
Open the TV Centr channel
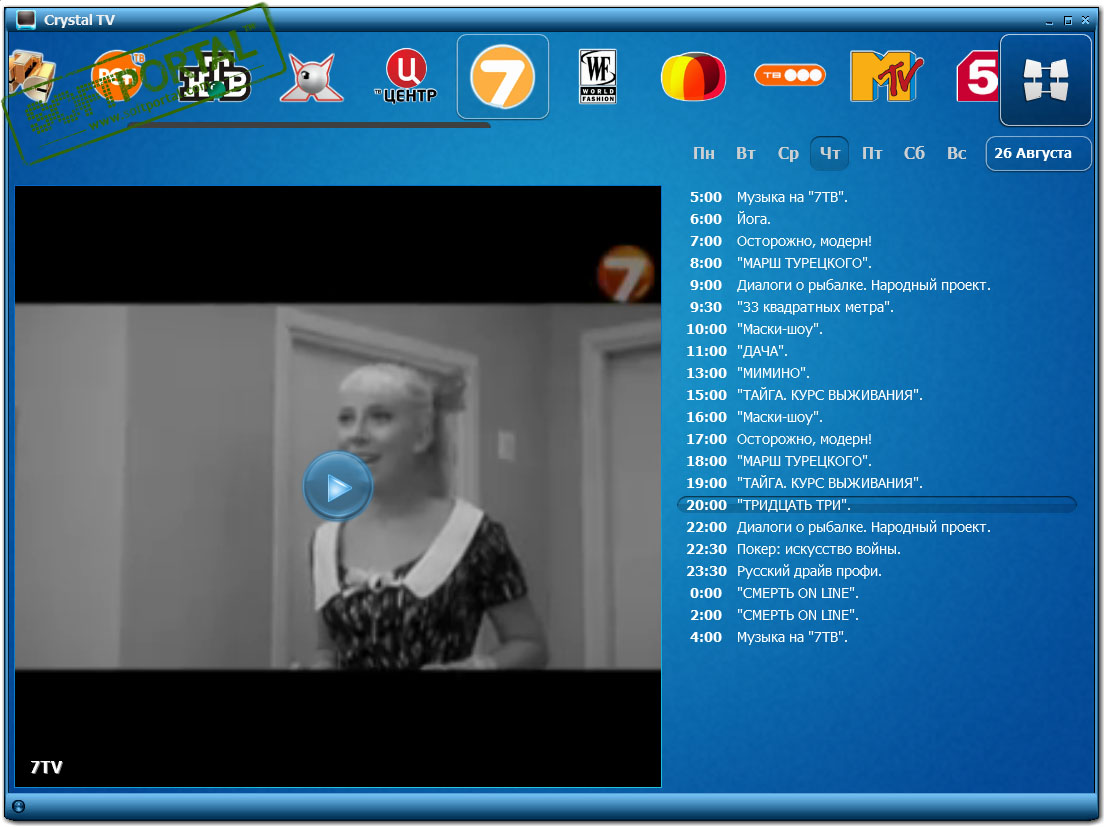point(406,76)
